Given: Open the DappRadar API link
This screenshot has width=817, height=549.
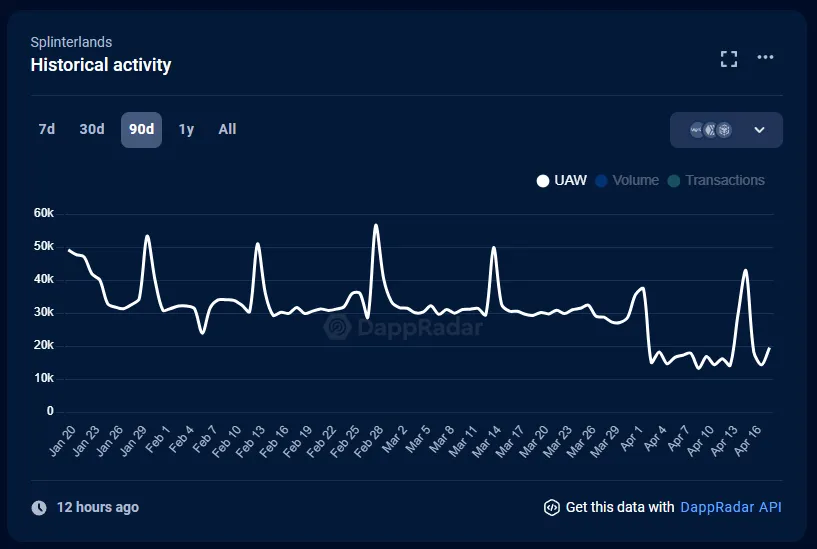Looking at the screenshot, I should coord(730,507).
